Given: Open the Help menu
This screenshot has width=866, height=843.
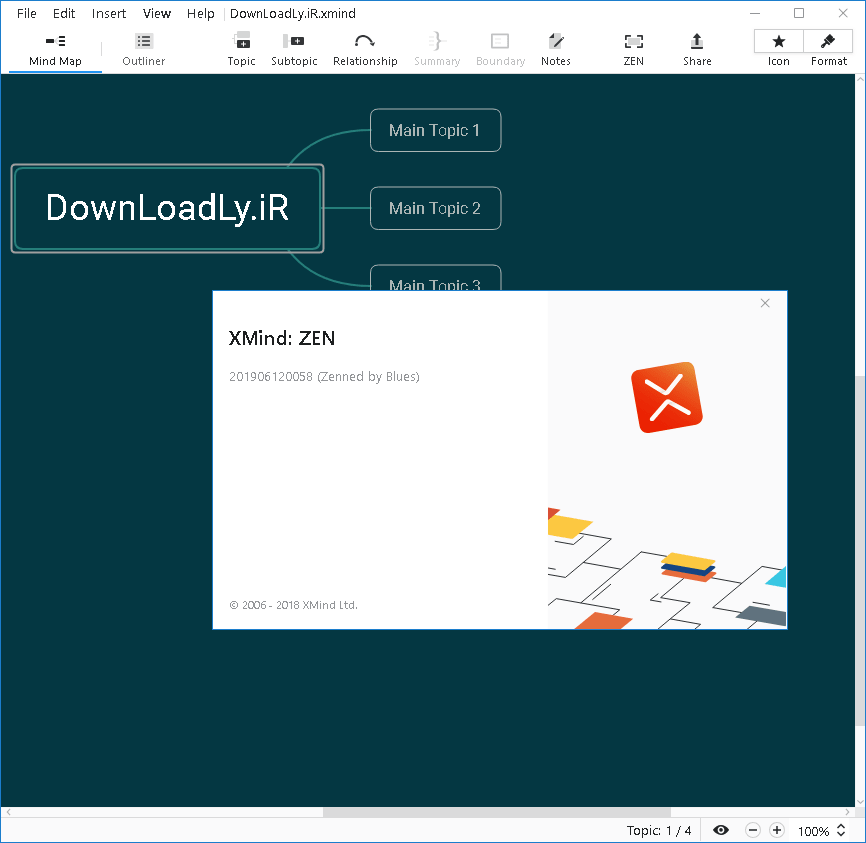Looking at the screenshot, I should point(200,14).
